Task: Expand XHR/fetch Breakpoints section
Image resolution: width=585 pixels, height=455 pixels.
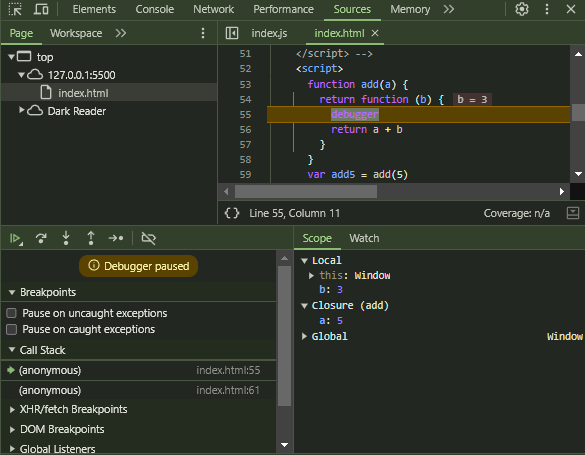Action: 12,410
